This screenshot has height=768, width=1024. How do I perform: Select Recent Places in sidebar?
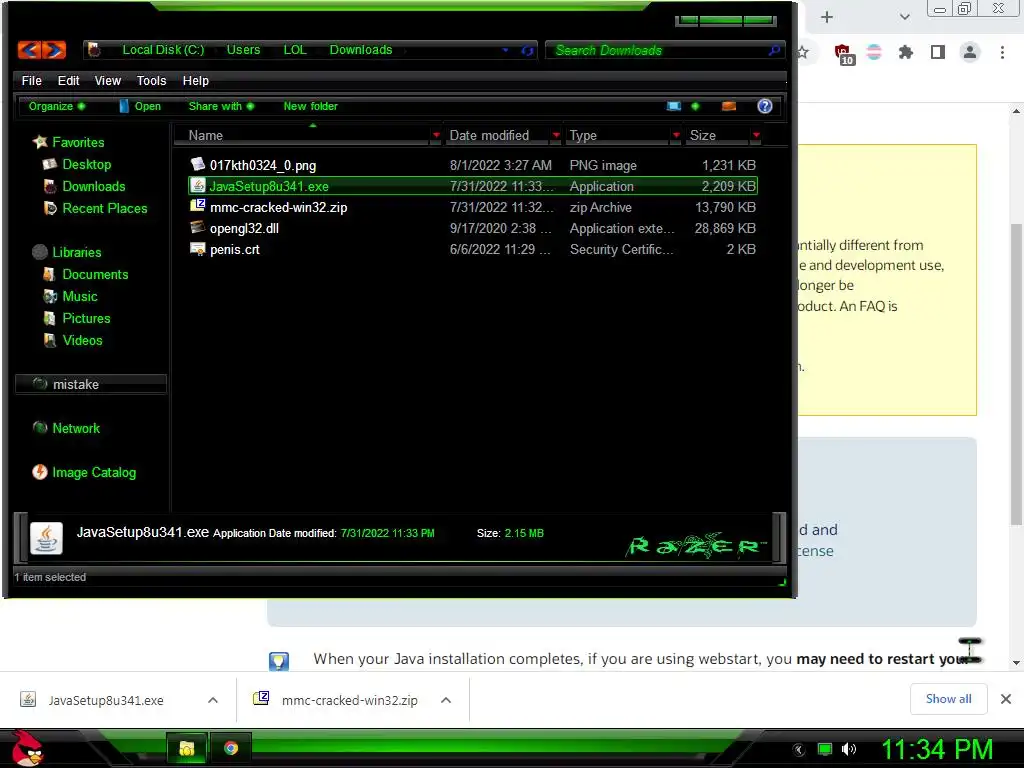(104, 208)
